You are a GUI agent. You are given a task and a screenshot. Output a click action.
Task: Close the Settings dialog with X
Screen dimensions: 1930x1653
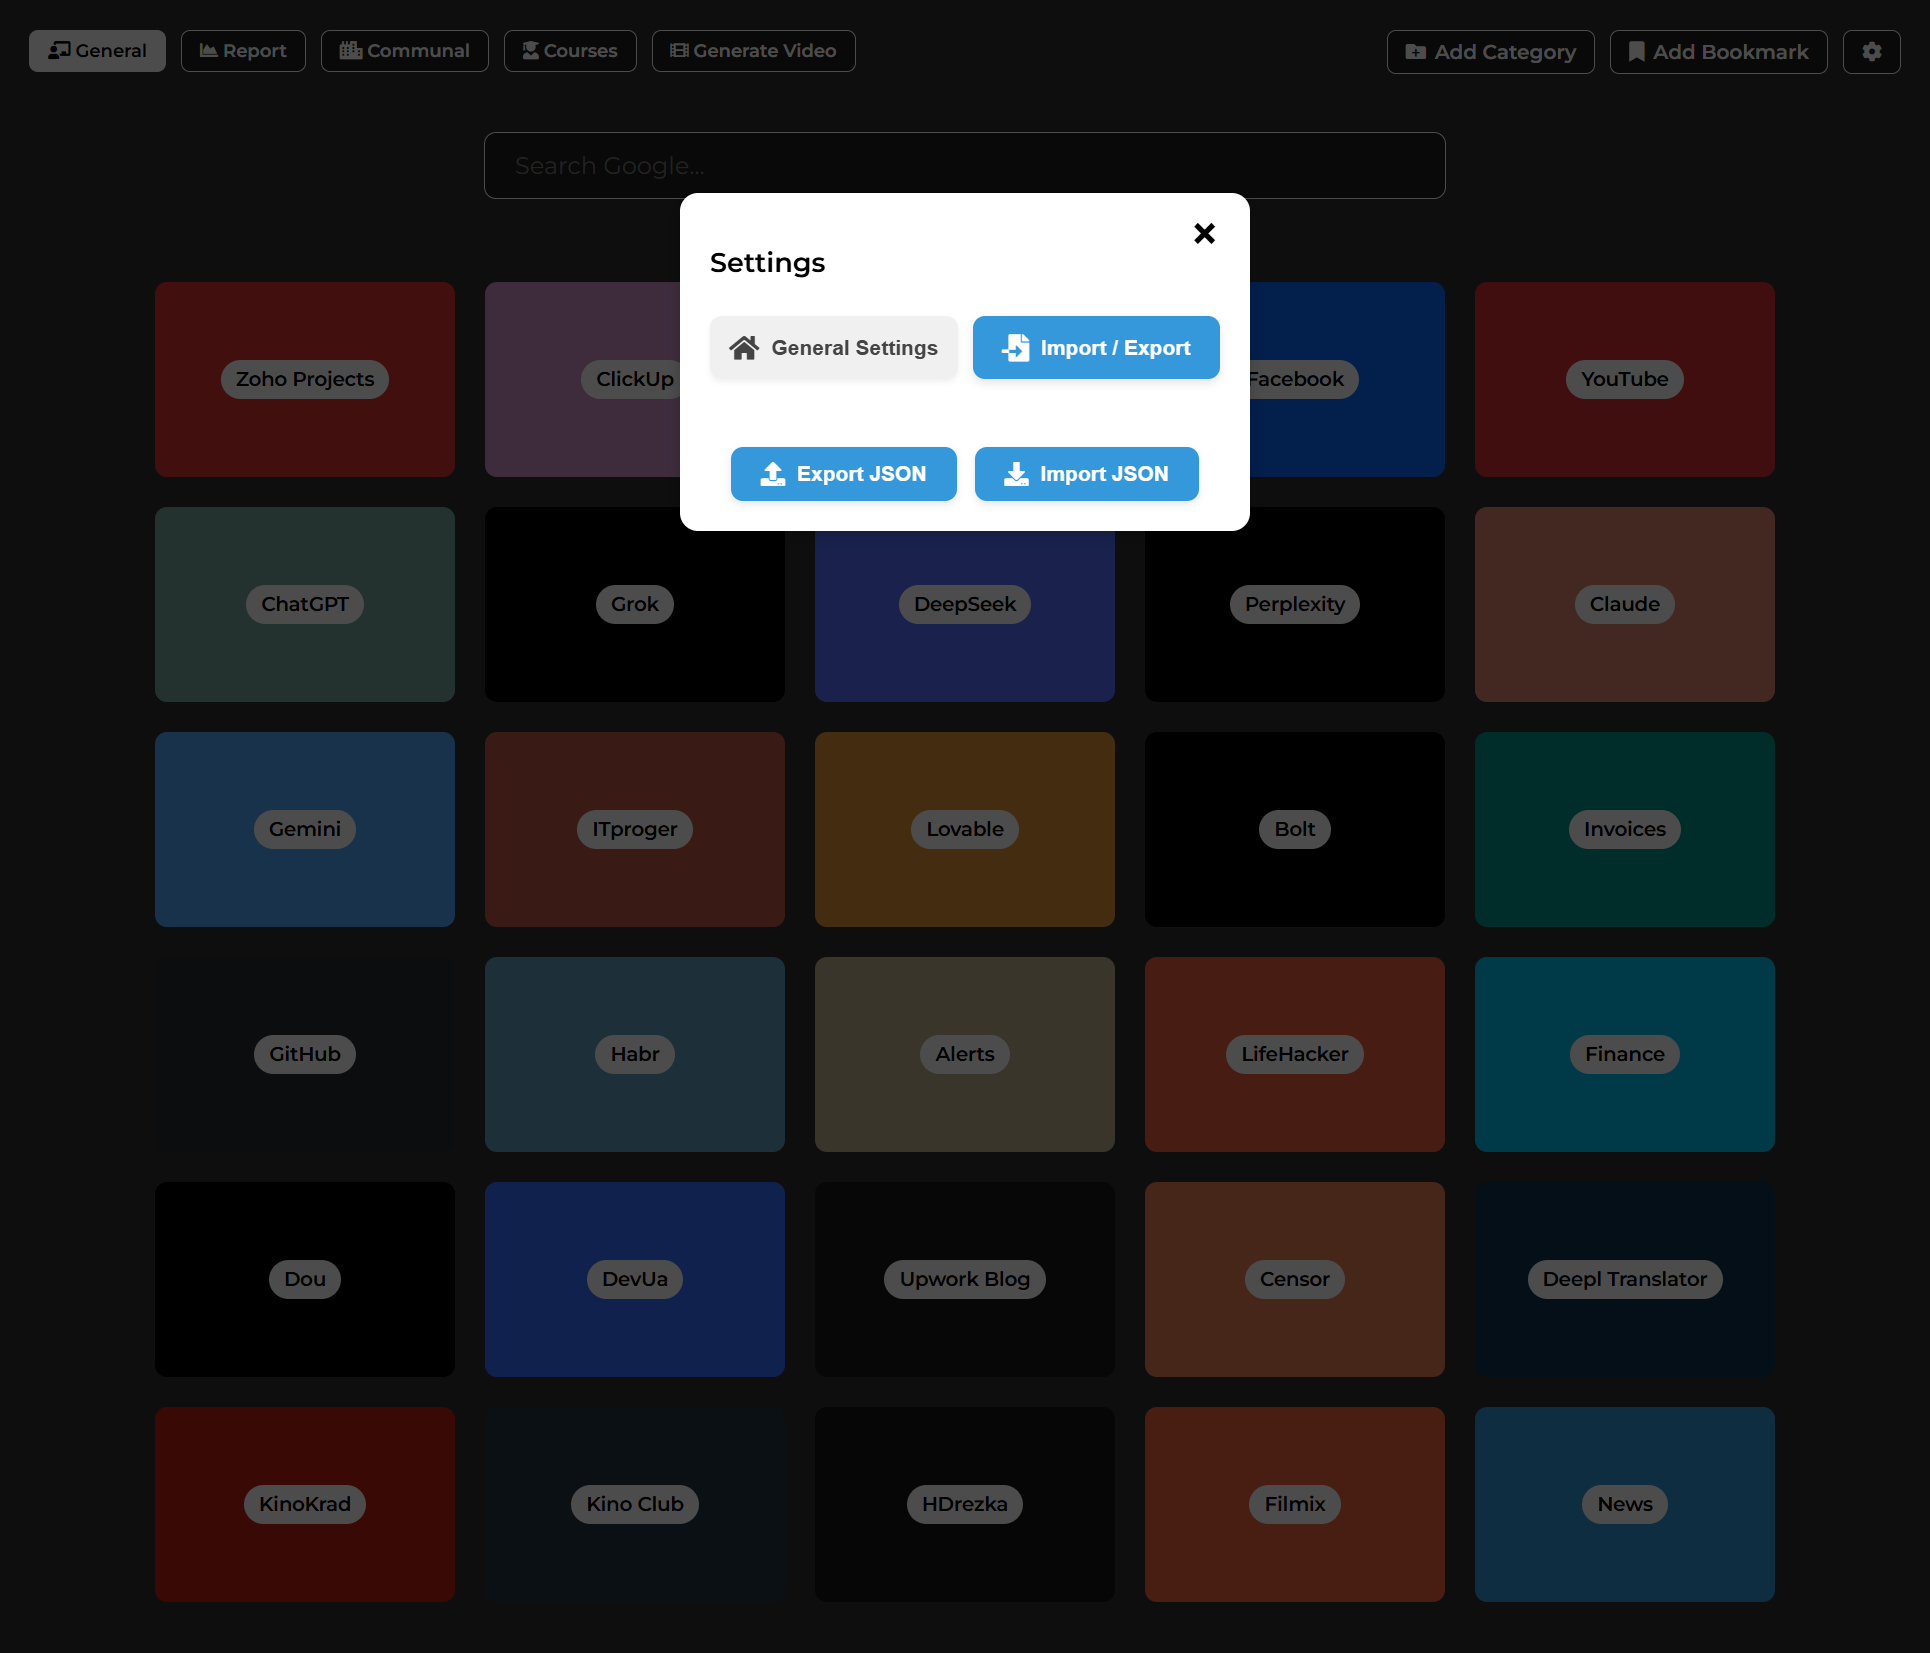pos(1204,233)
